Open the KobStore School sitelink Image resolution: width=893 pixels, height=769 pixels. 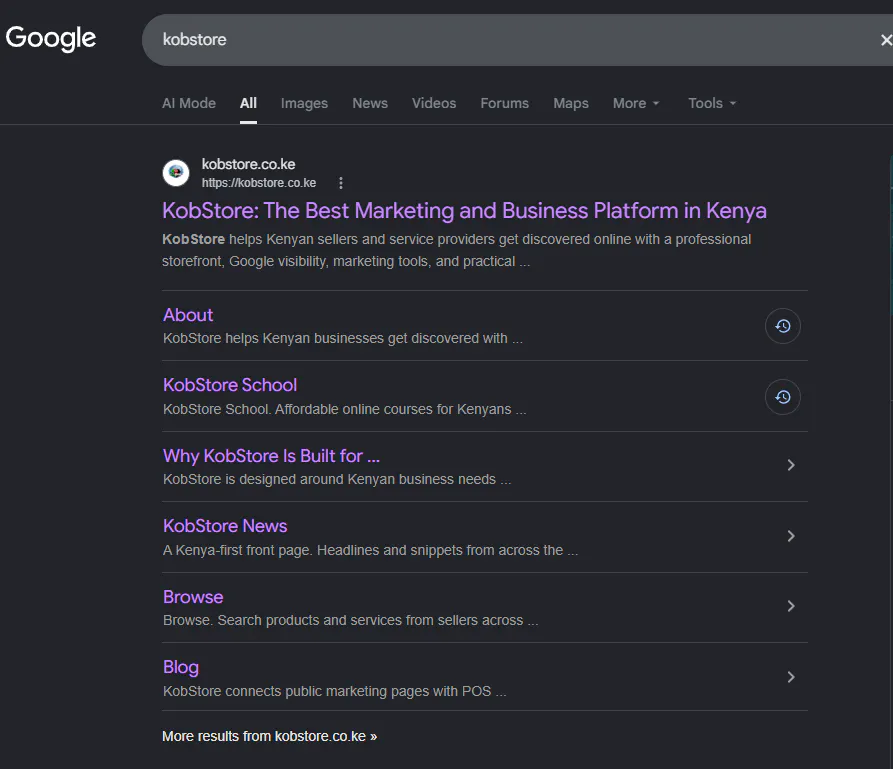coord(230,385)
